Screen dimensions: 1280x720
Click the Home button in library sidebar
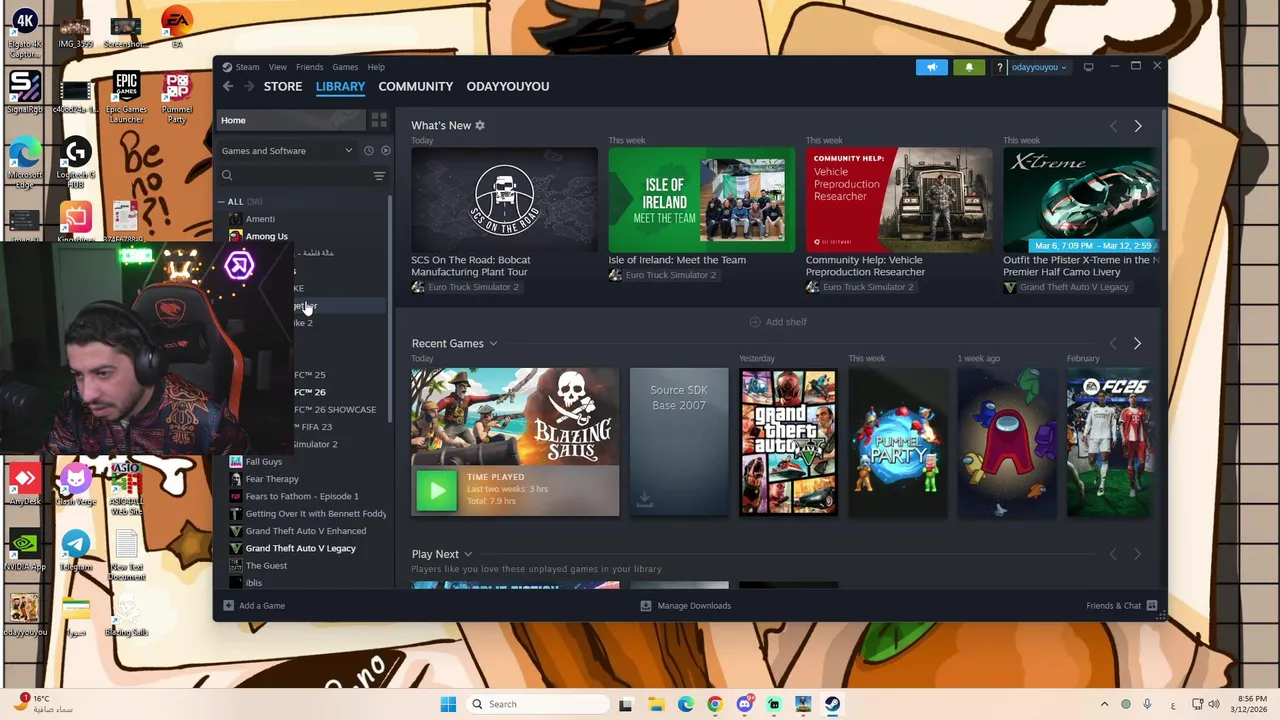click(292, 120)
